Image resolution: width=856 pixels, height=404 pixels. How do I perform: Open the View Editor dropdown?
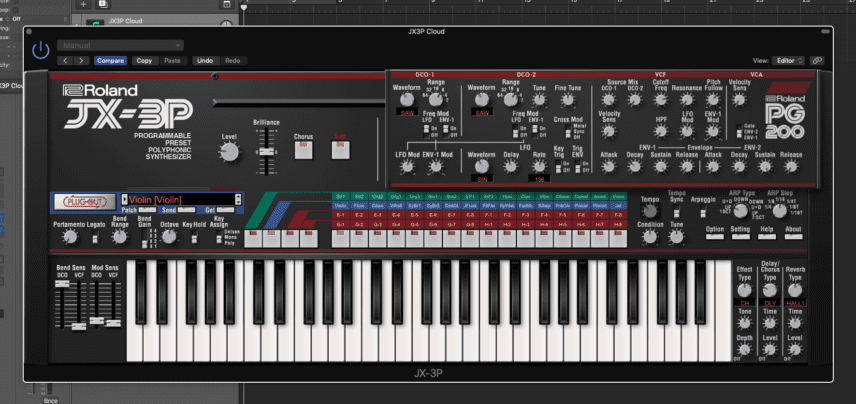point(788,61)
